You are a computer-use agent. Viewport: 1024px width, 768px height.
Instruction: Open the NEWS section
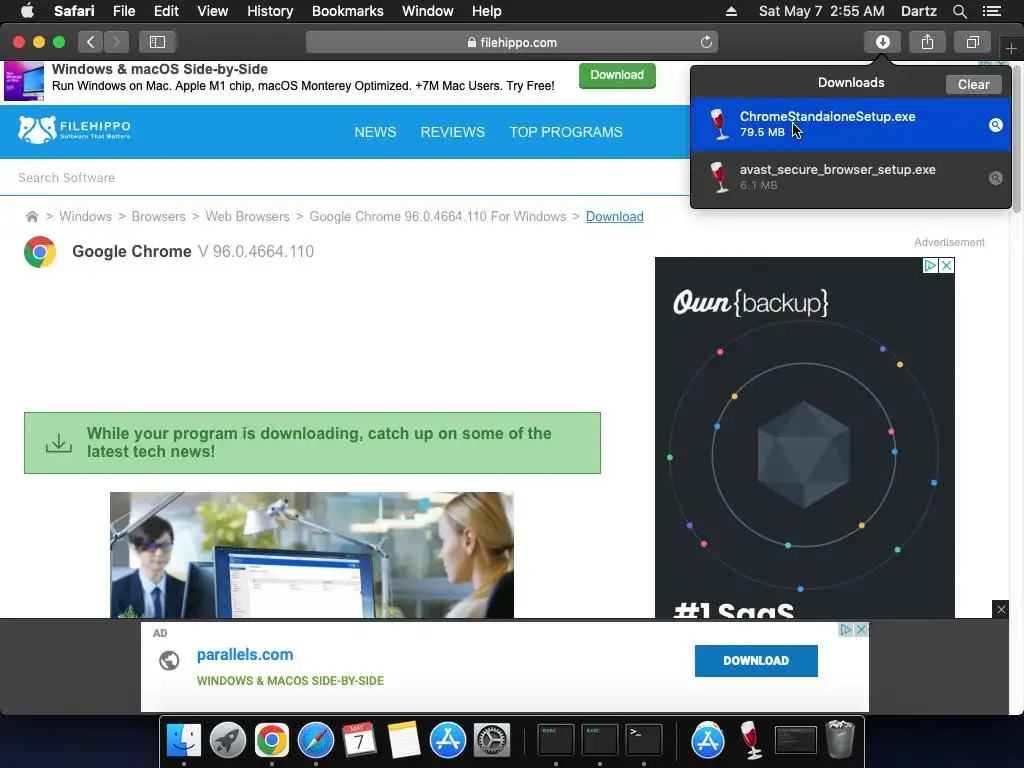click(x=375, y=132)
